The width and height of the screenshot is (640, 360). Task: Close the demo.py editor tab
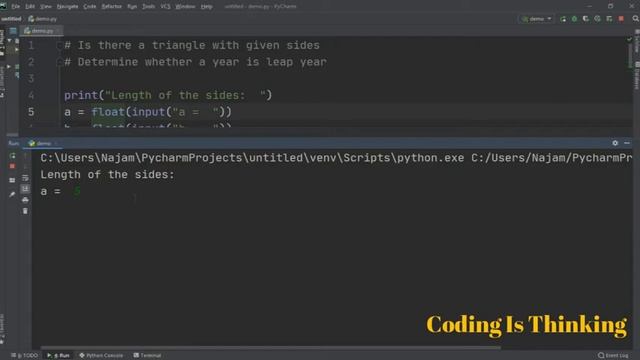[58, 31]
